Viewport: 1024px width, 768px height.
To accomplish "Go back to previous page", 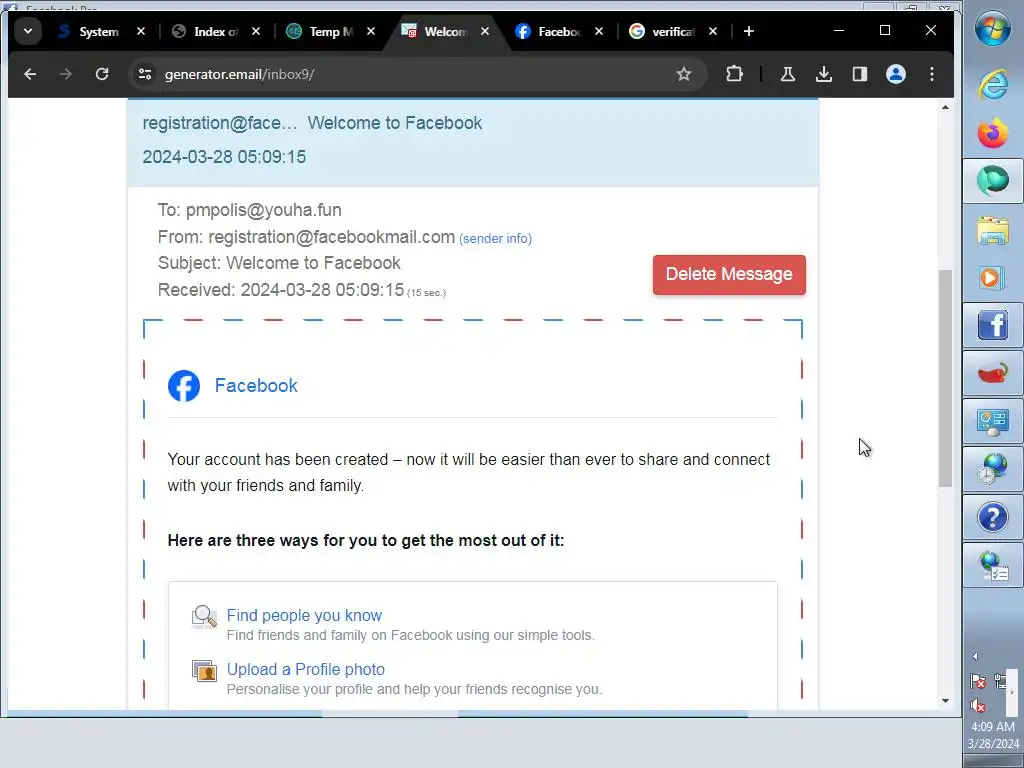I will (30, 74).
